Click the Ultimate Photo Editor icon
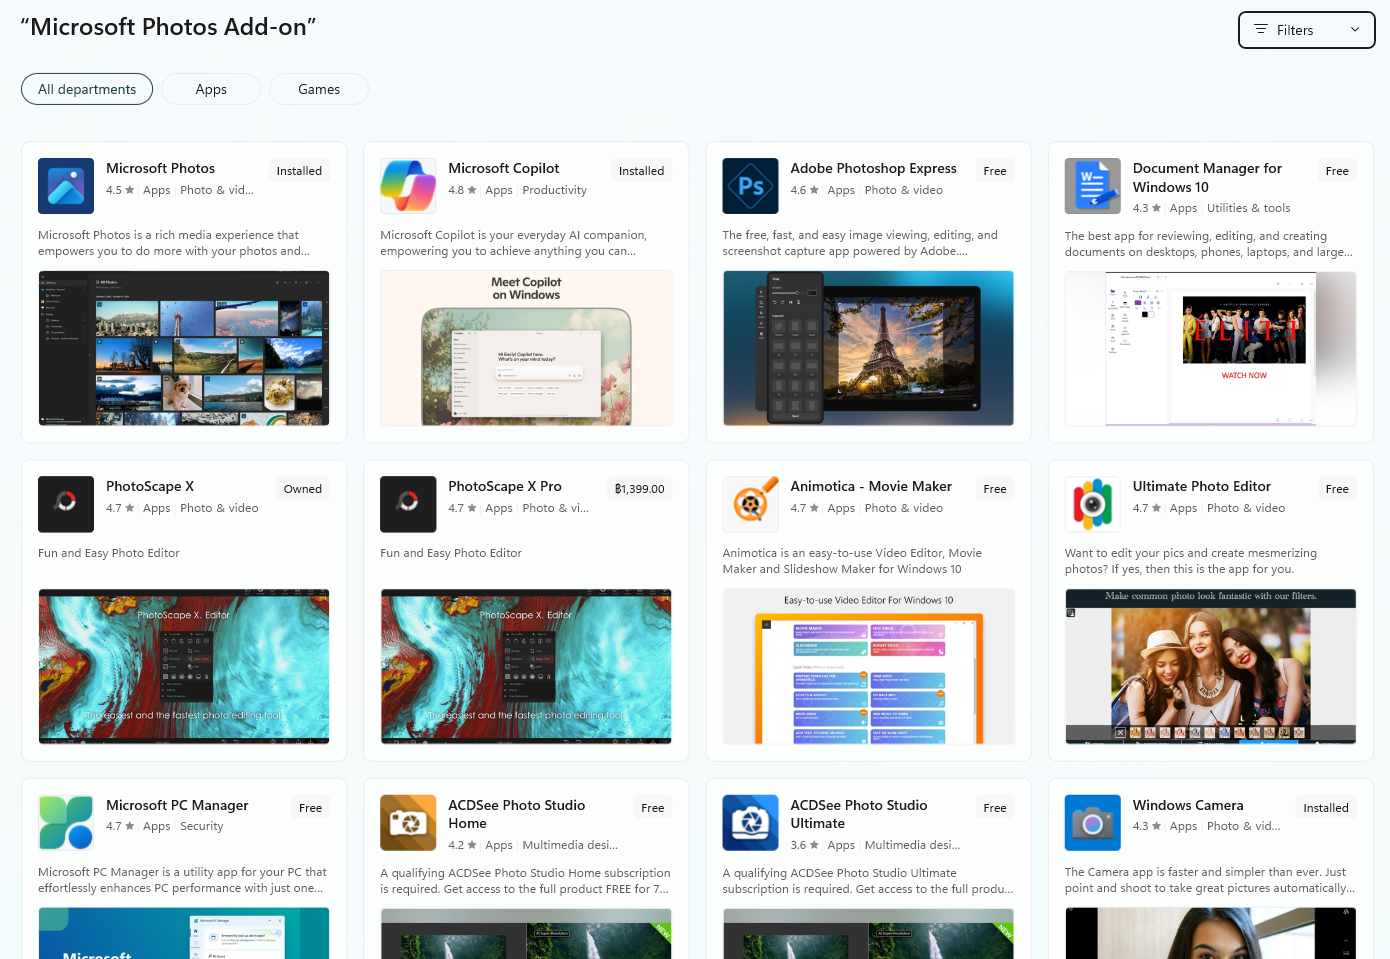This screenshot has height=959, width=1390. point(1092,504)
